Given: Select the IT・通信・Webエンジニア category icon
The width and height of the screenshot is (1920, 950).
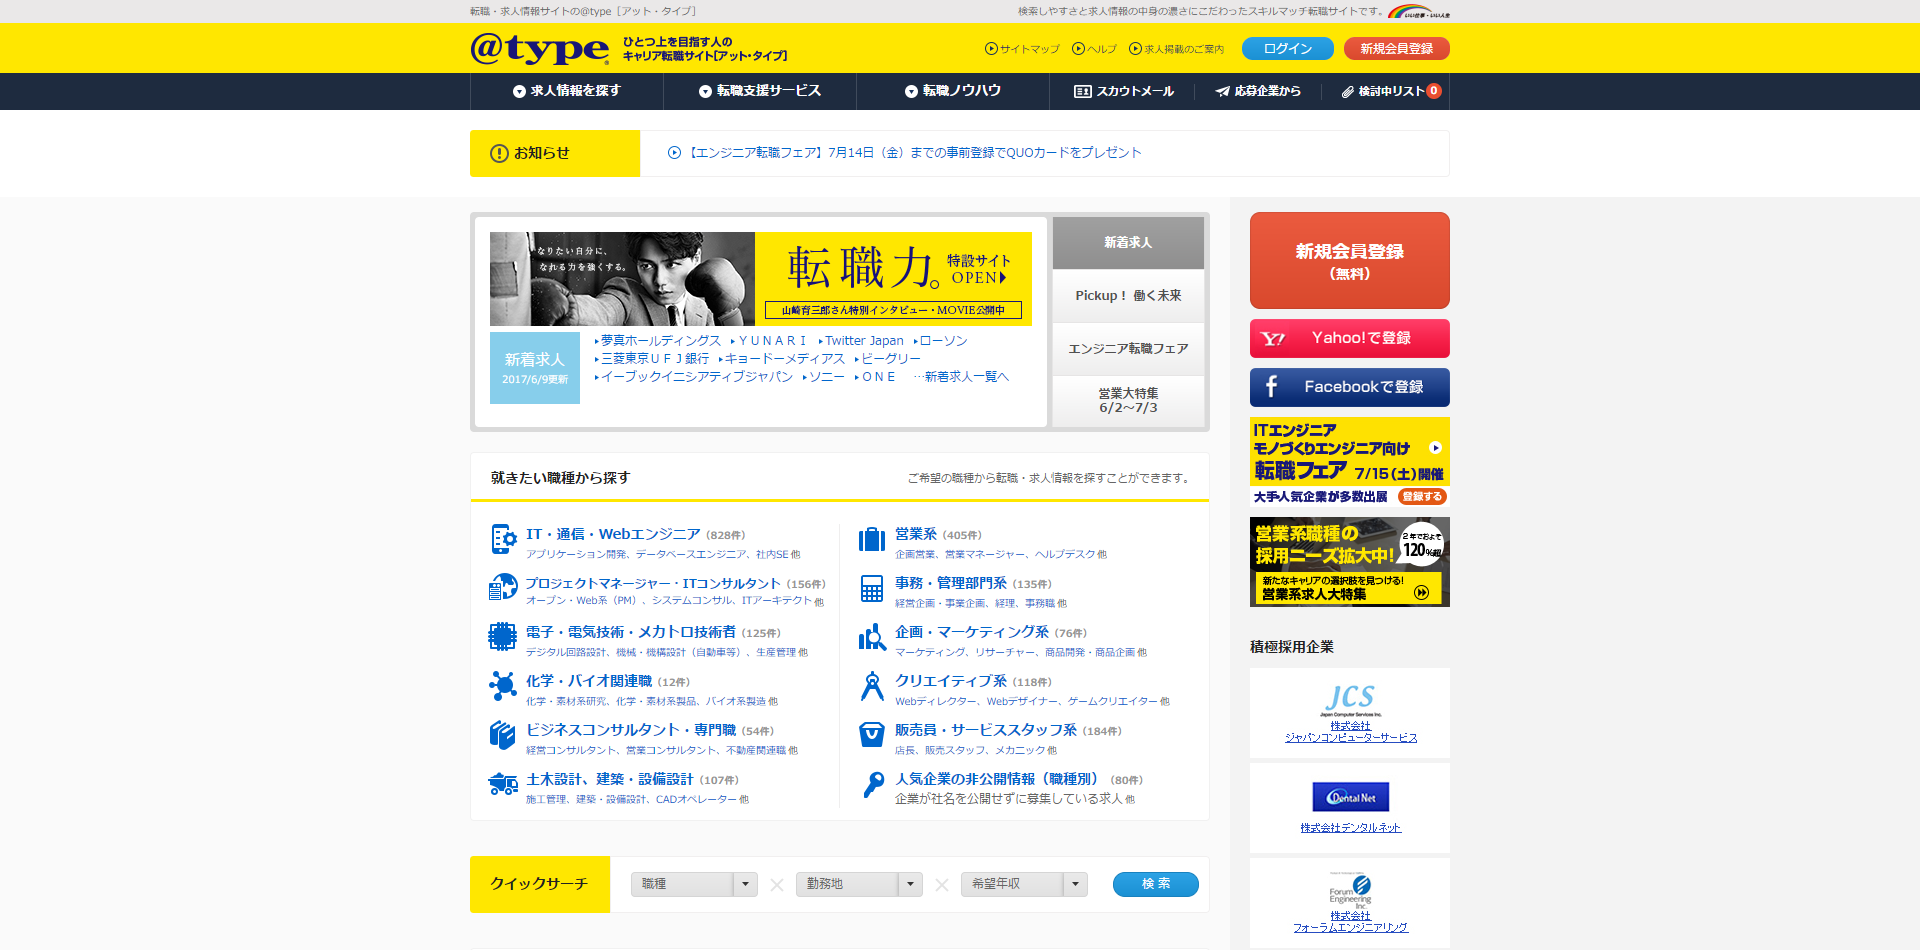Looking at the screenshot, I should coord(501,539).
